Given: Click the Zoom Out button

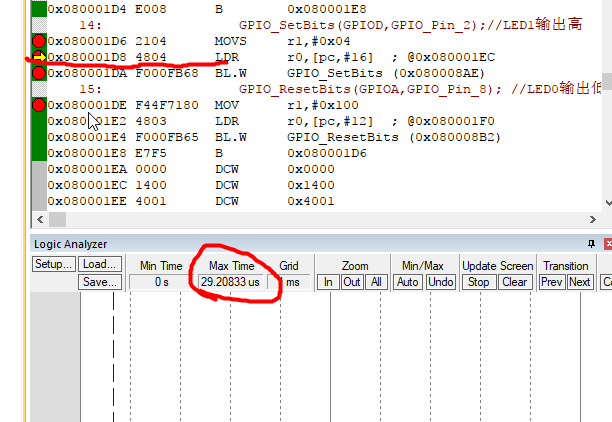Looking at the screenshot, I should (x=352, y=282).
